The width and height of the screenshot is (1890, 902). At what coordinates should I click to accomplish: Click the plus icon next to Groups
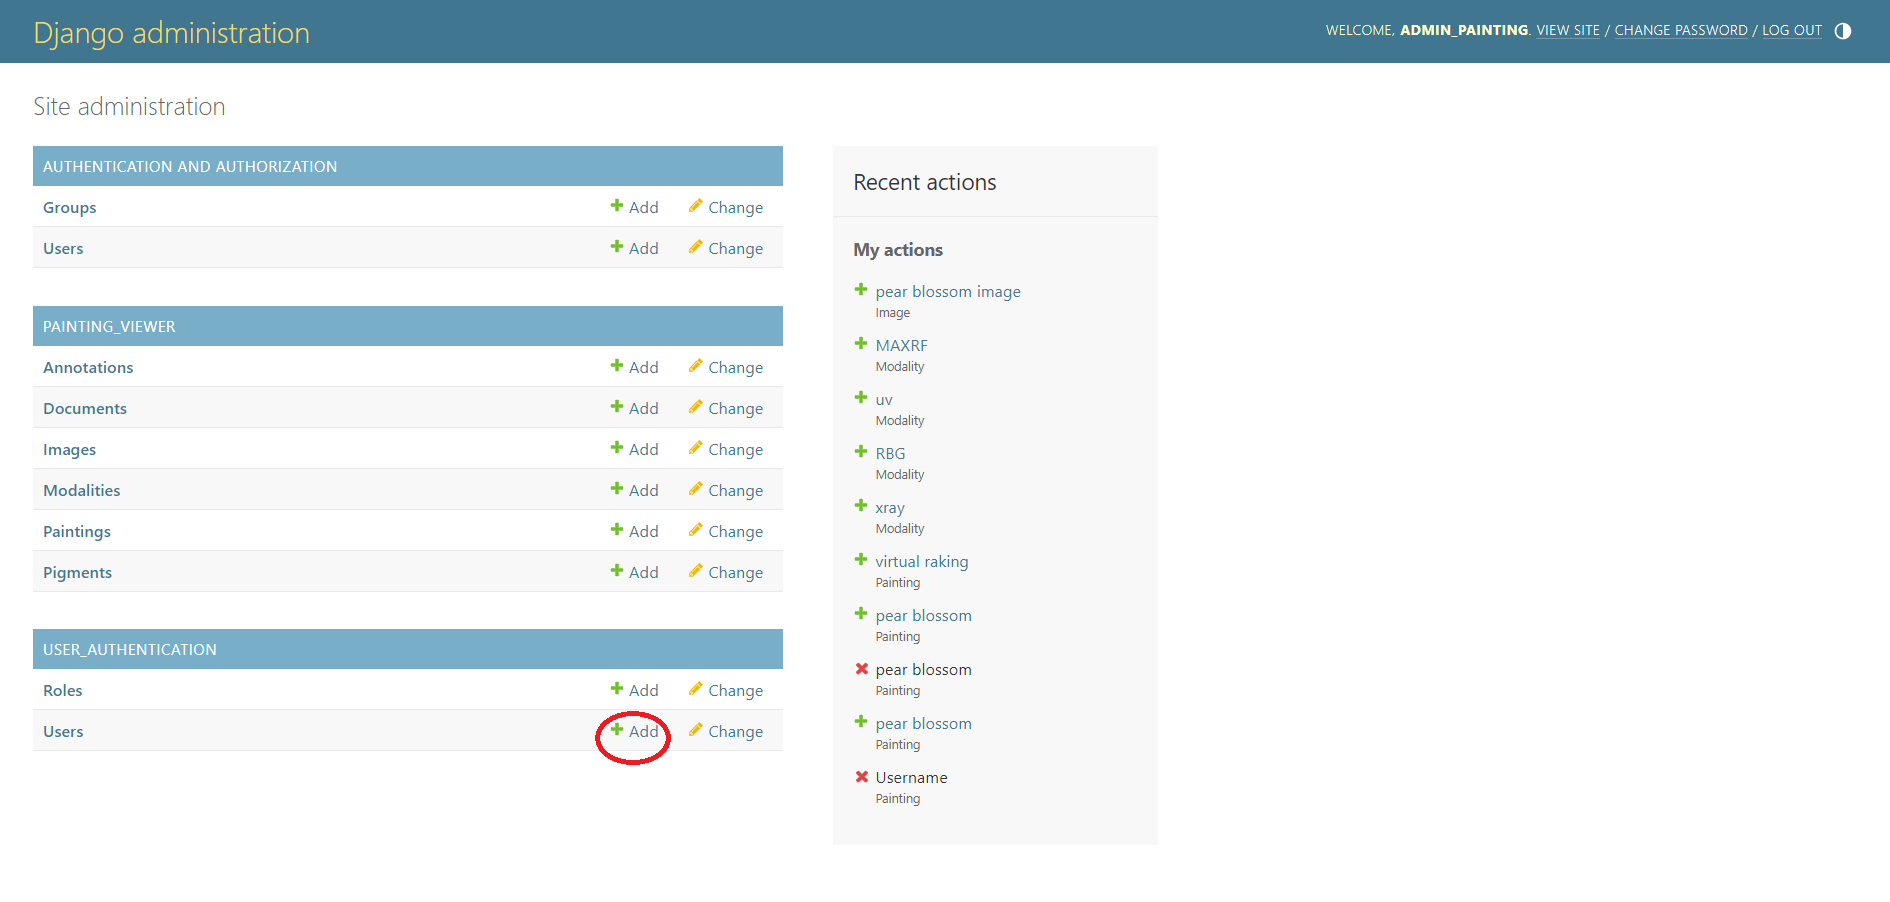pyautogui.click(x=617, y=206)
